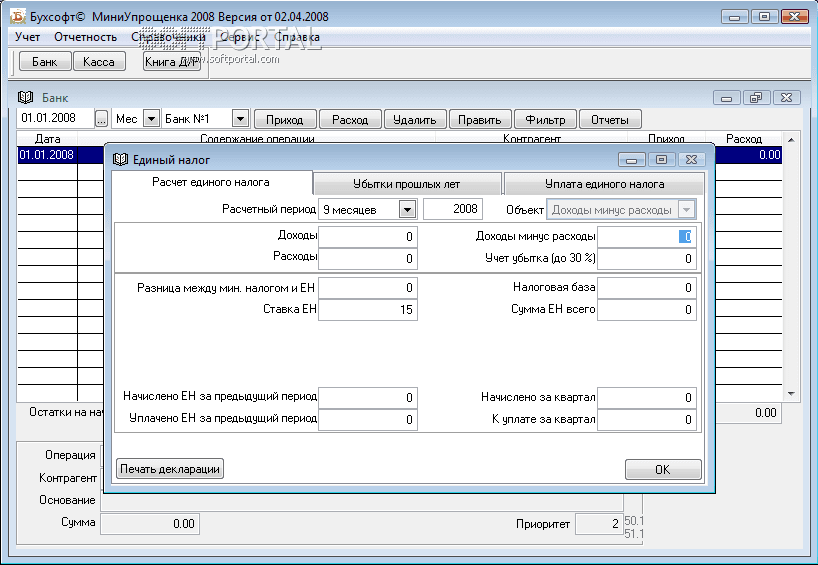The height and width of the screenshot is (565, 818).
Task: Click the Сумма ЕН всего field
Action: coord(647,310)
